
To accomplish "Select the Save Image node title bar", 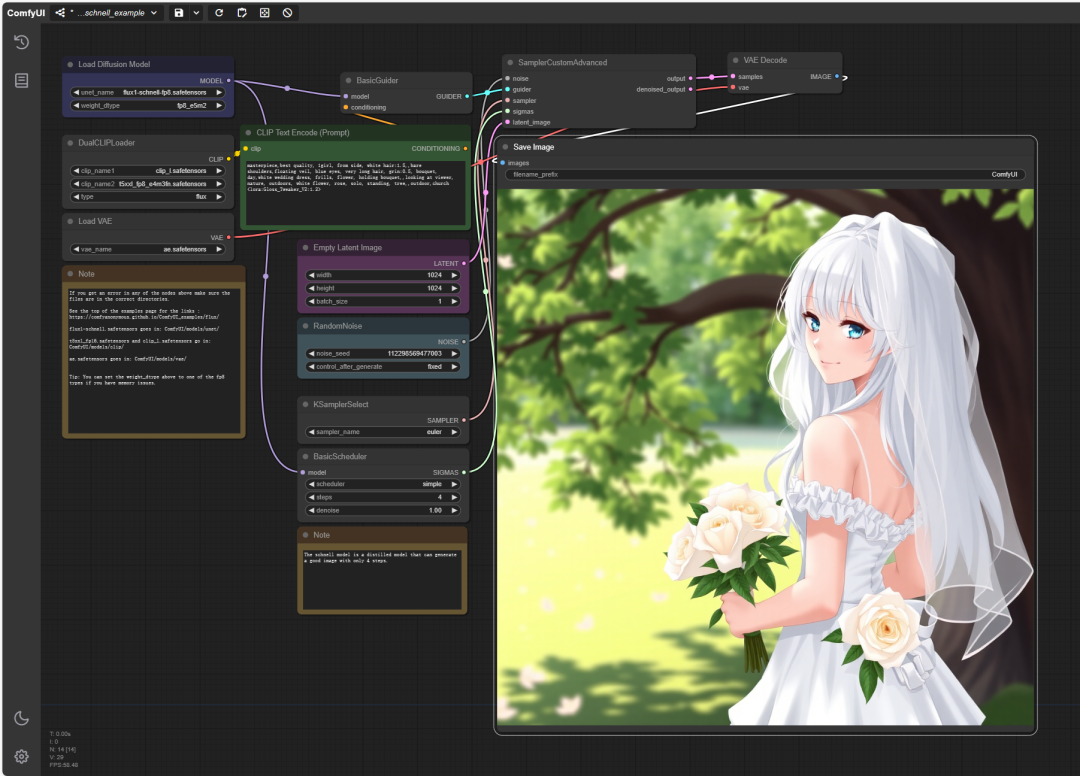I will pyautogui.click(x=765, y=147).
